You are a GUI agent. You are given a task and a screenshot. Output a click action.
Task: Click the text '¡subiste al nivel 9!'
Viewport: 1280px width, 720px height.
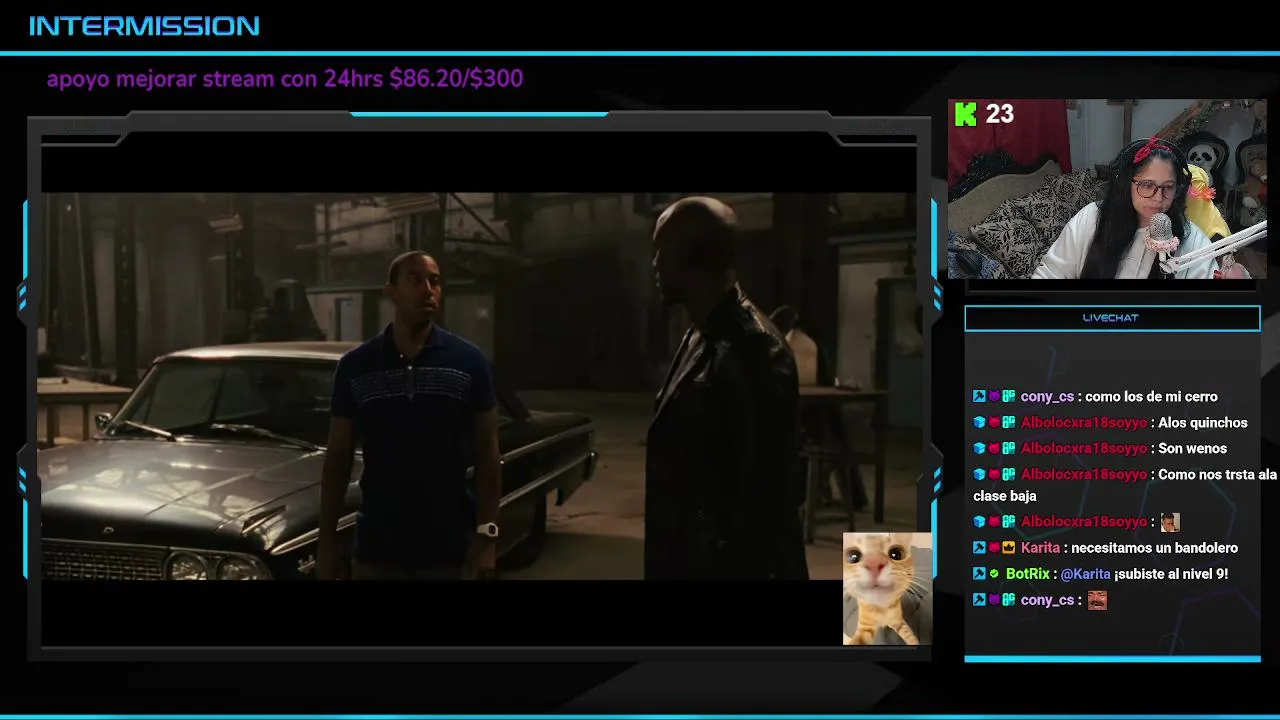pyautogui.click(x=1171, y=574)
